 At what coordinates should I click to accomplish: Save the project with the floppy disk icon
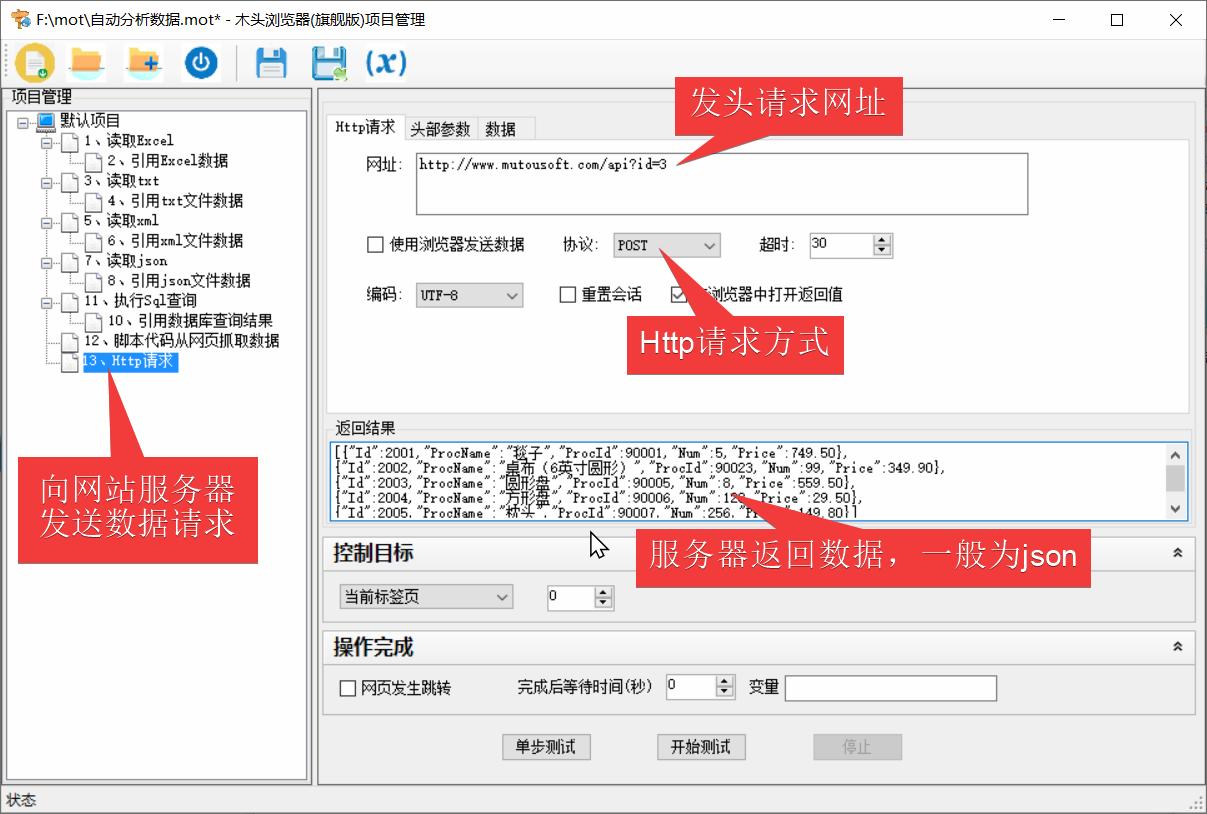click(269, 62)
